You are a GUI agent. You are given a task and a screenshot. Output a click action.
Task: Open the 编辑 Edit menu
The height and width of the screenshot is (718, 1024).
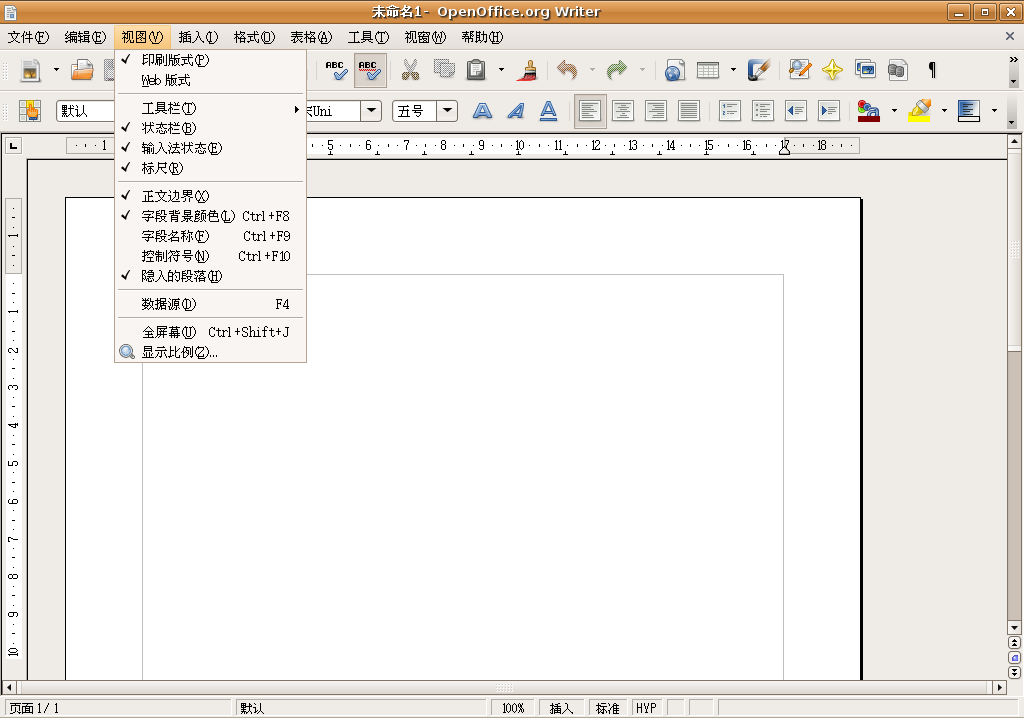(85, 37)
